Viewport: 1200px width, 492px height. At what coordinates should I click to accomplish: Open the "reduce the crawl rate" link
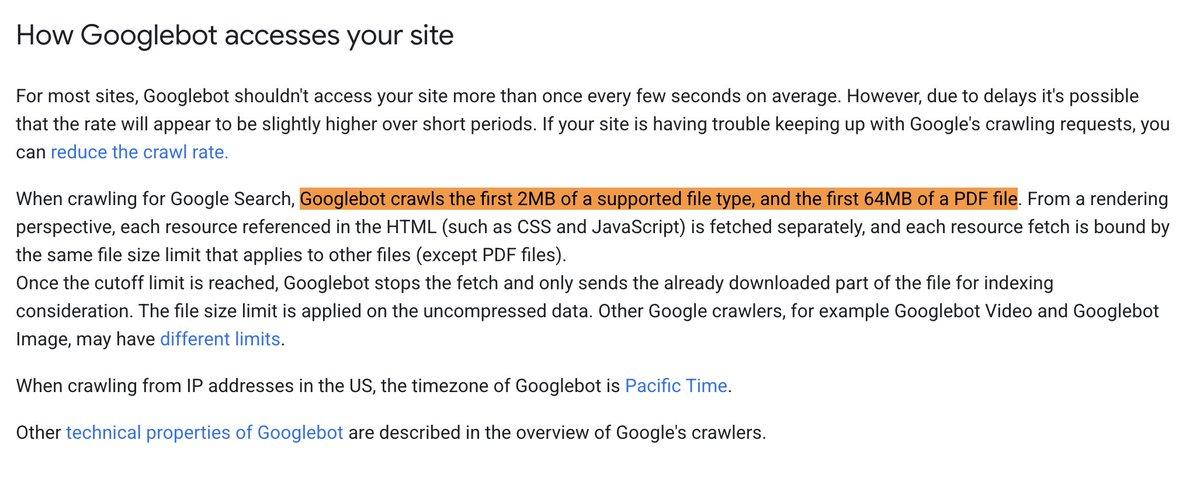tap(139, 152)
